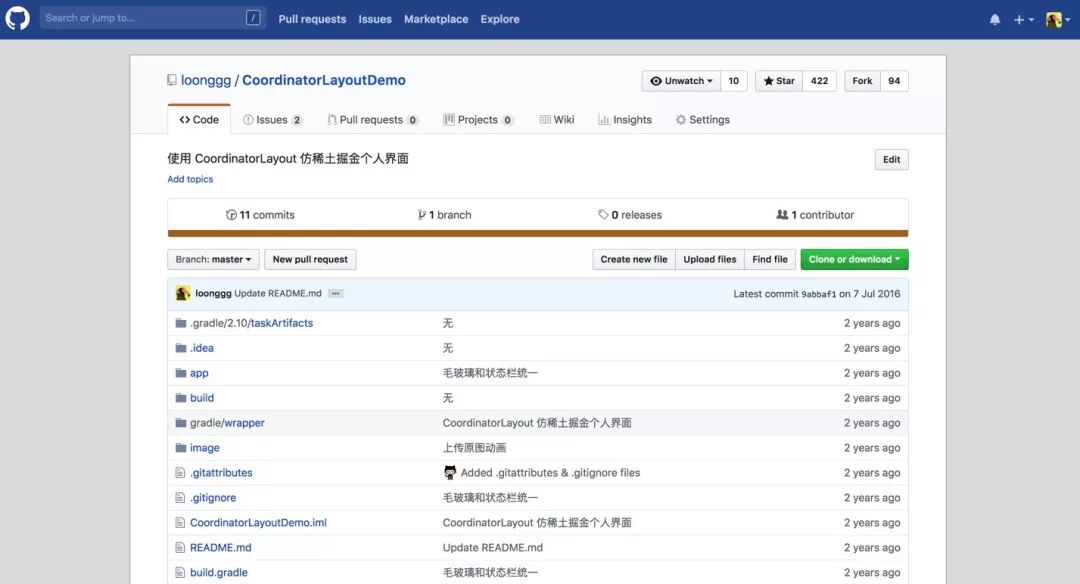
Task: View the 1 contributor page
Action: [x=815, y=215]
